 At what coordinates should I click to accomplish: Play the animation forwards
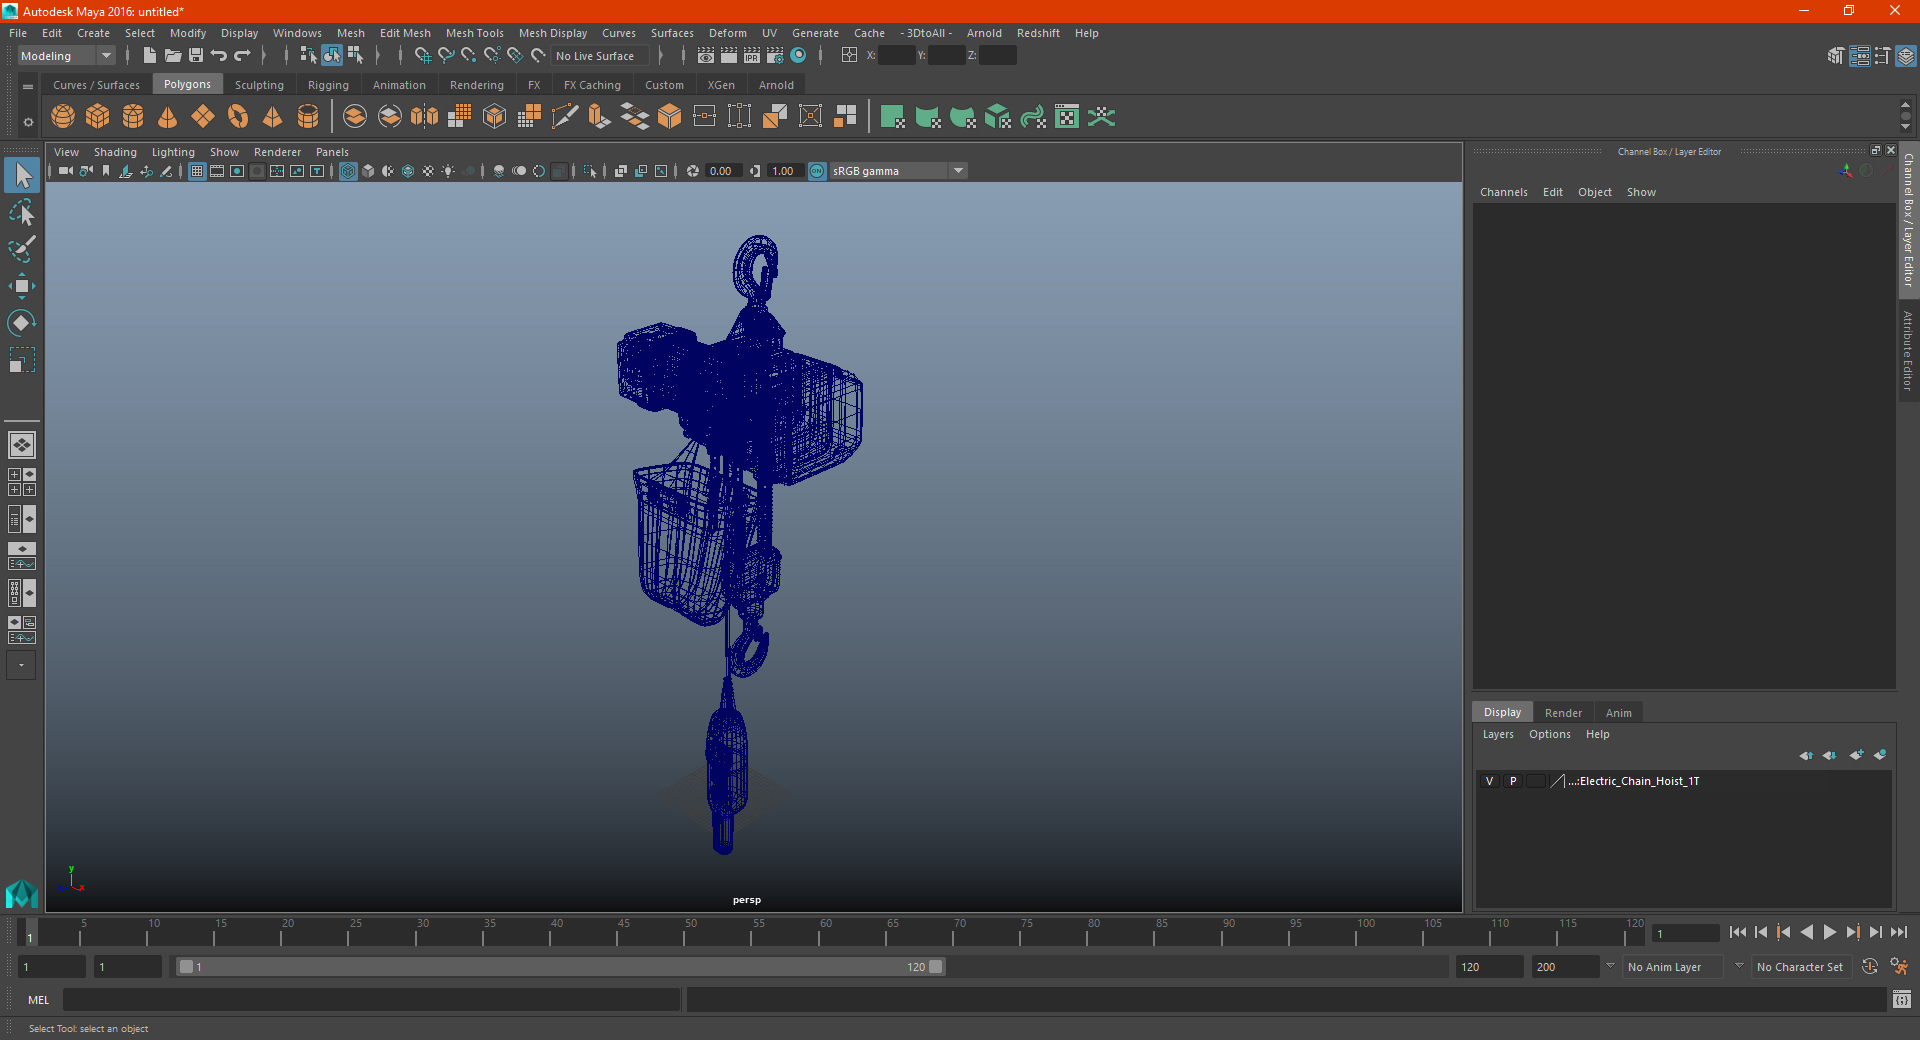tap(1829, 932)
